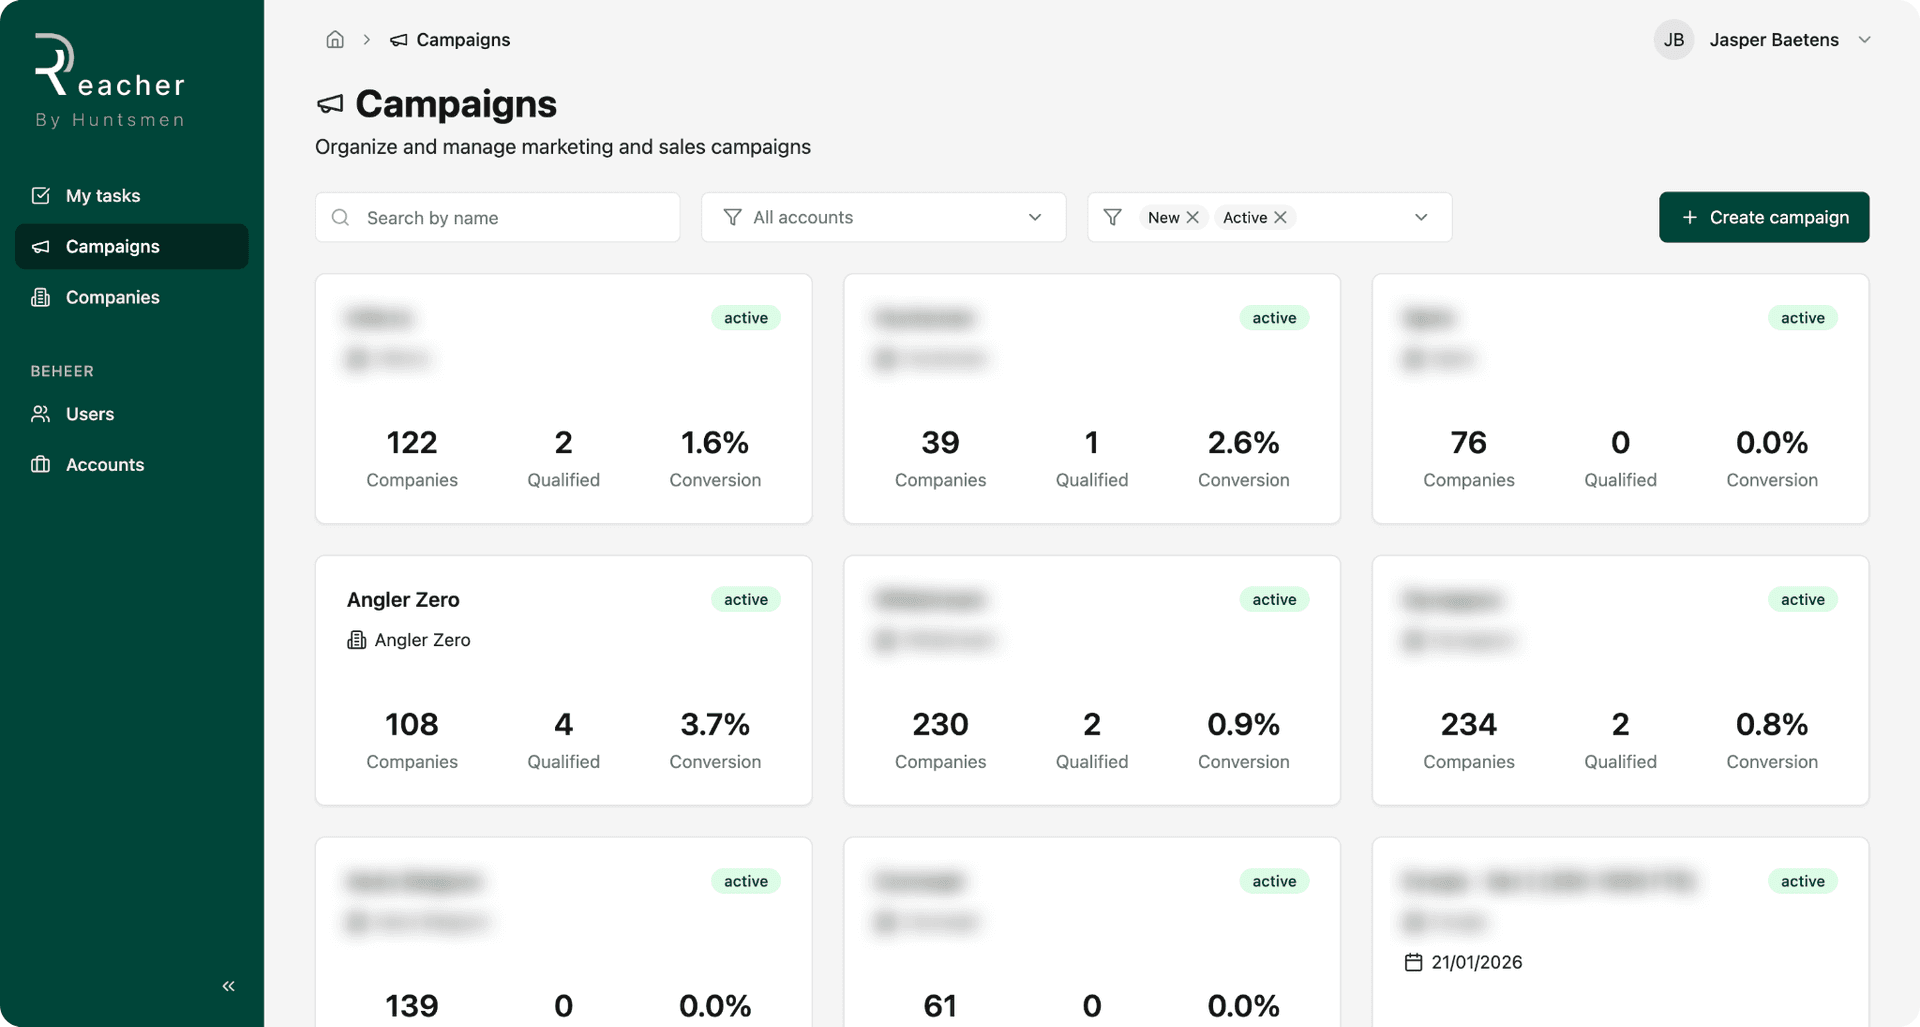Click the Reacher by Huntsmen logo
The width and height of the screenshot is (1920, 1027).
coord(110,82)
